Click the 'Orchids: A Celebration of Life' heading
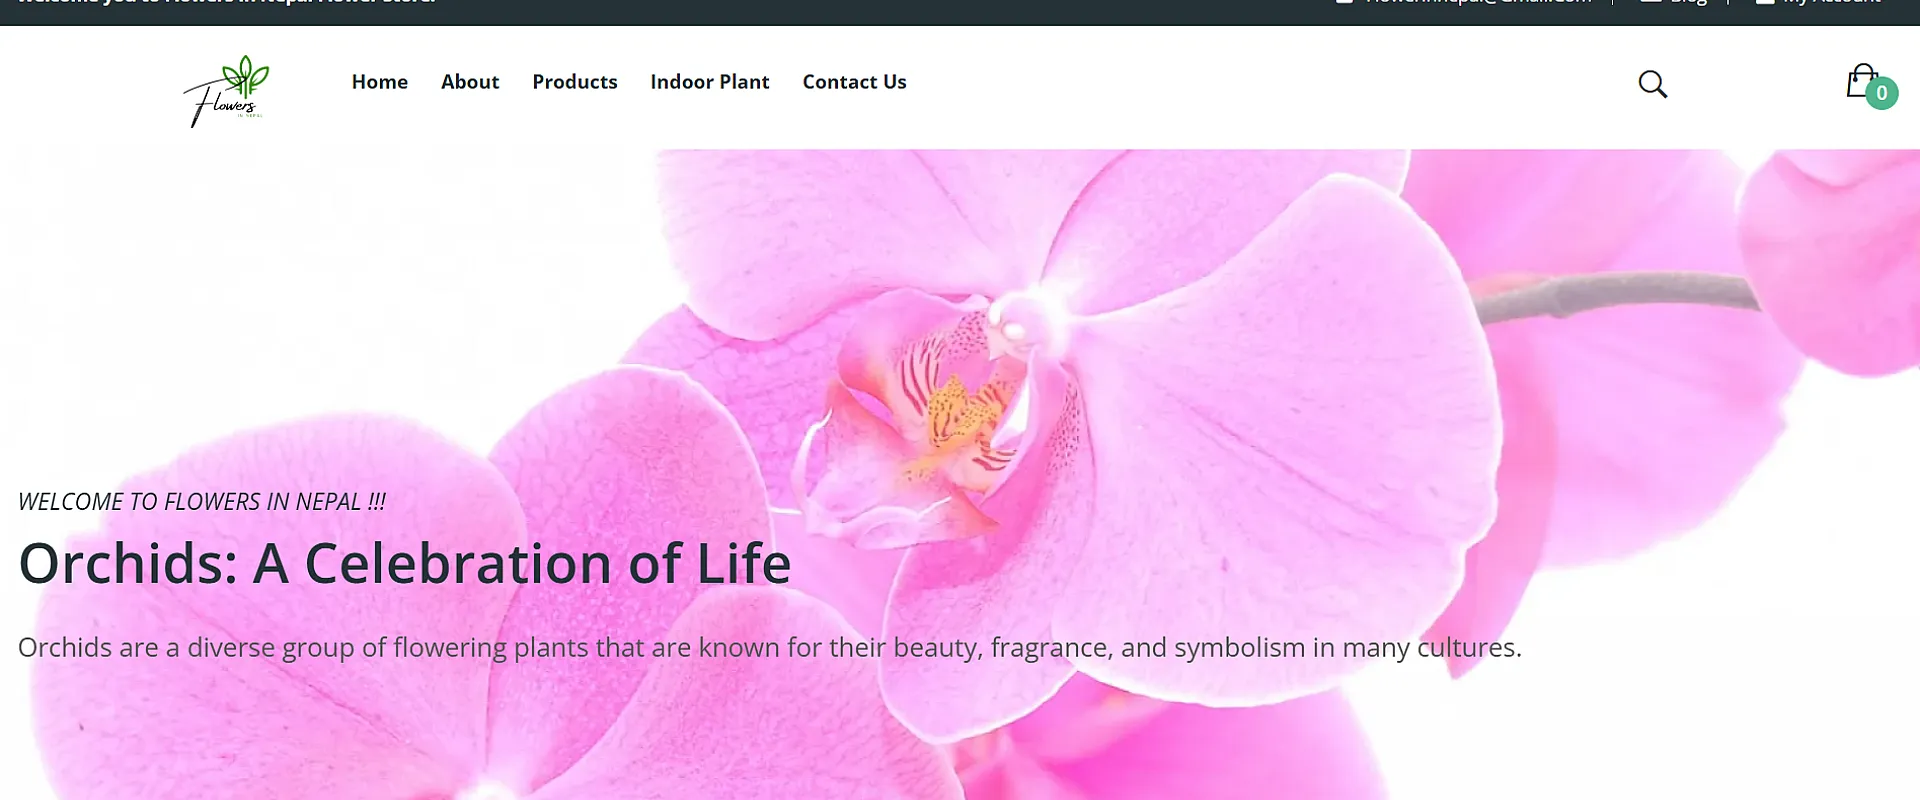Viewport: 1920px width, 800px height. click(x=405, y=563)
